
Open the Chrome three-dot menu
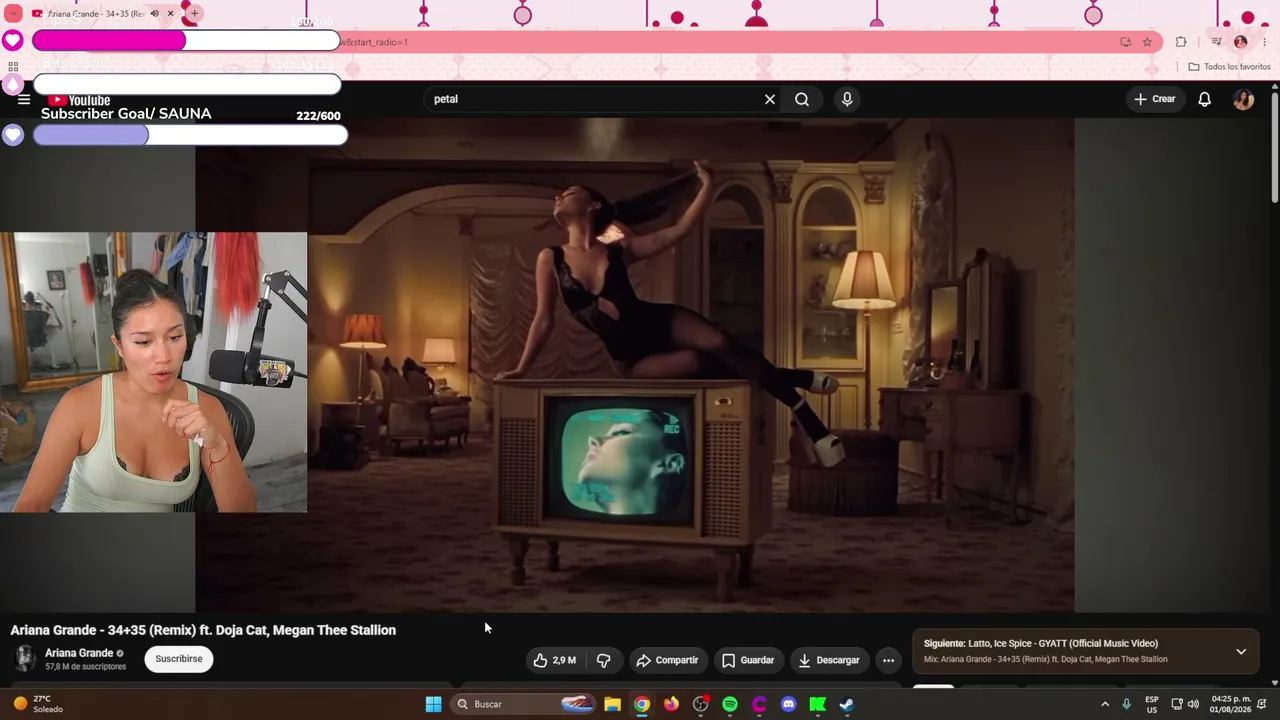[1265, 42]
